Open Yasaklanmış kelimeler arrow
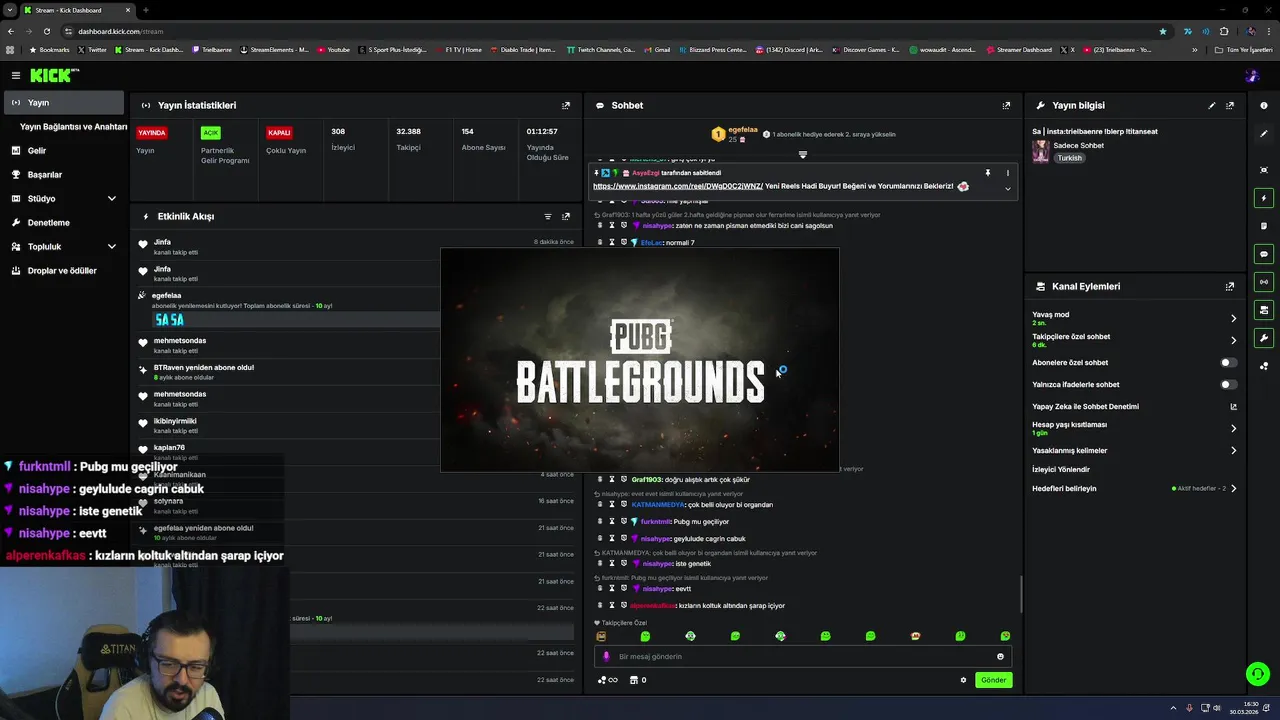Image resolution: width=1280 pixels, height=720 pixels. click(x=1233, y=450)
